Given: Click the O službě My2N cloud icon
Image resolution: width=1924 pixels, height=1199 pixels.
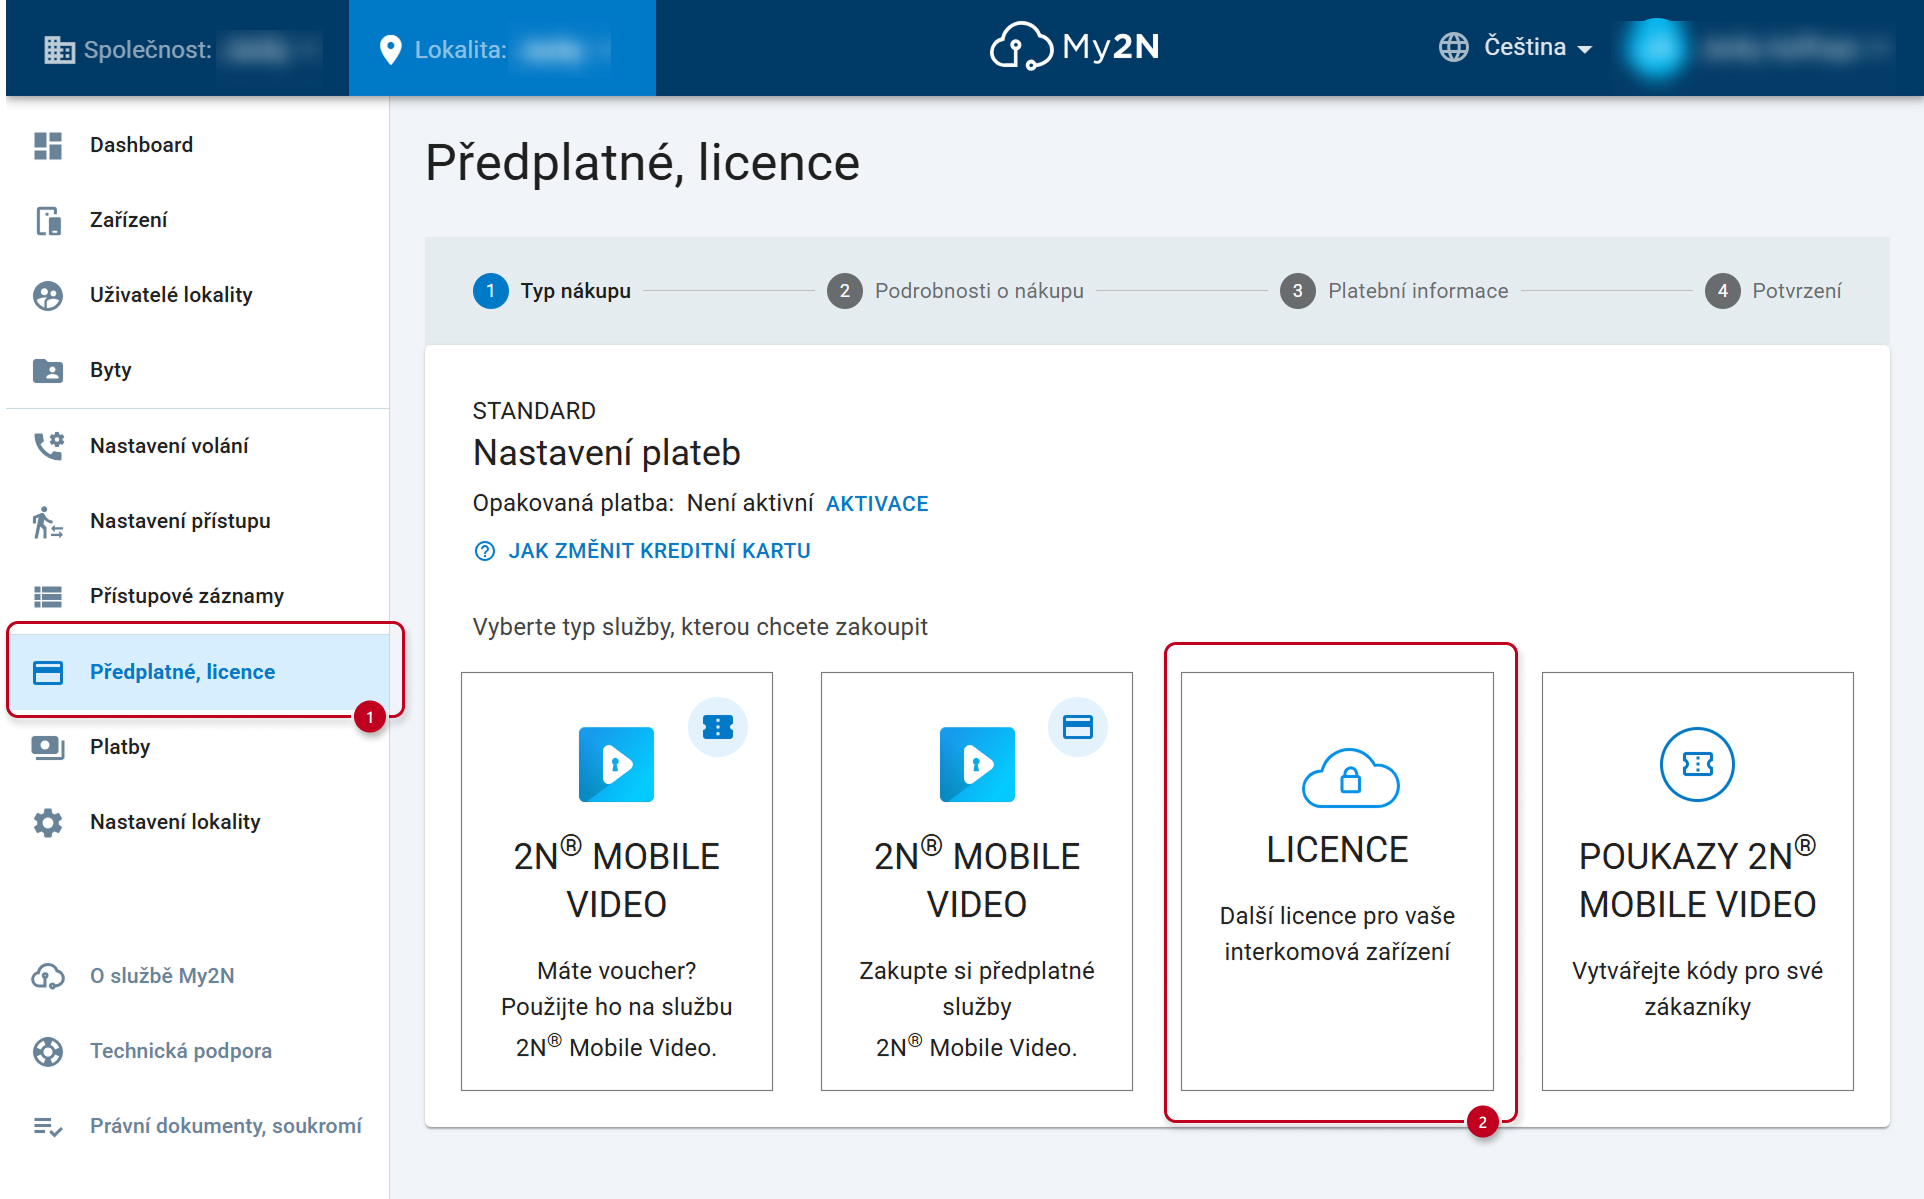Looking at the screenshot, I should [48, 976].
